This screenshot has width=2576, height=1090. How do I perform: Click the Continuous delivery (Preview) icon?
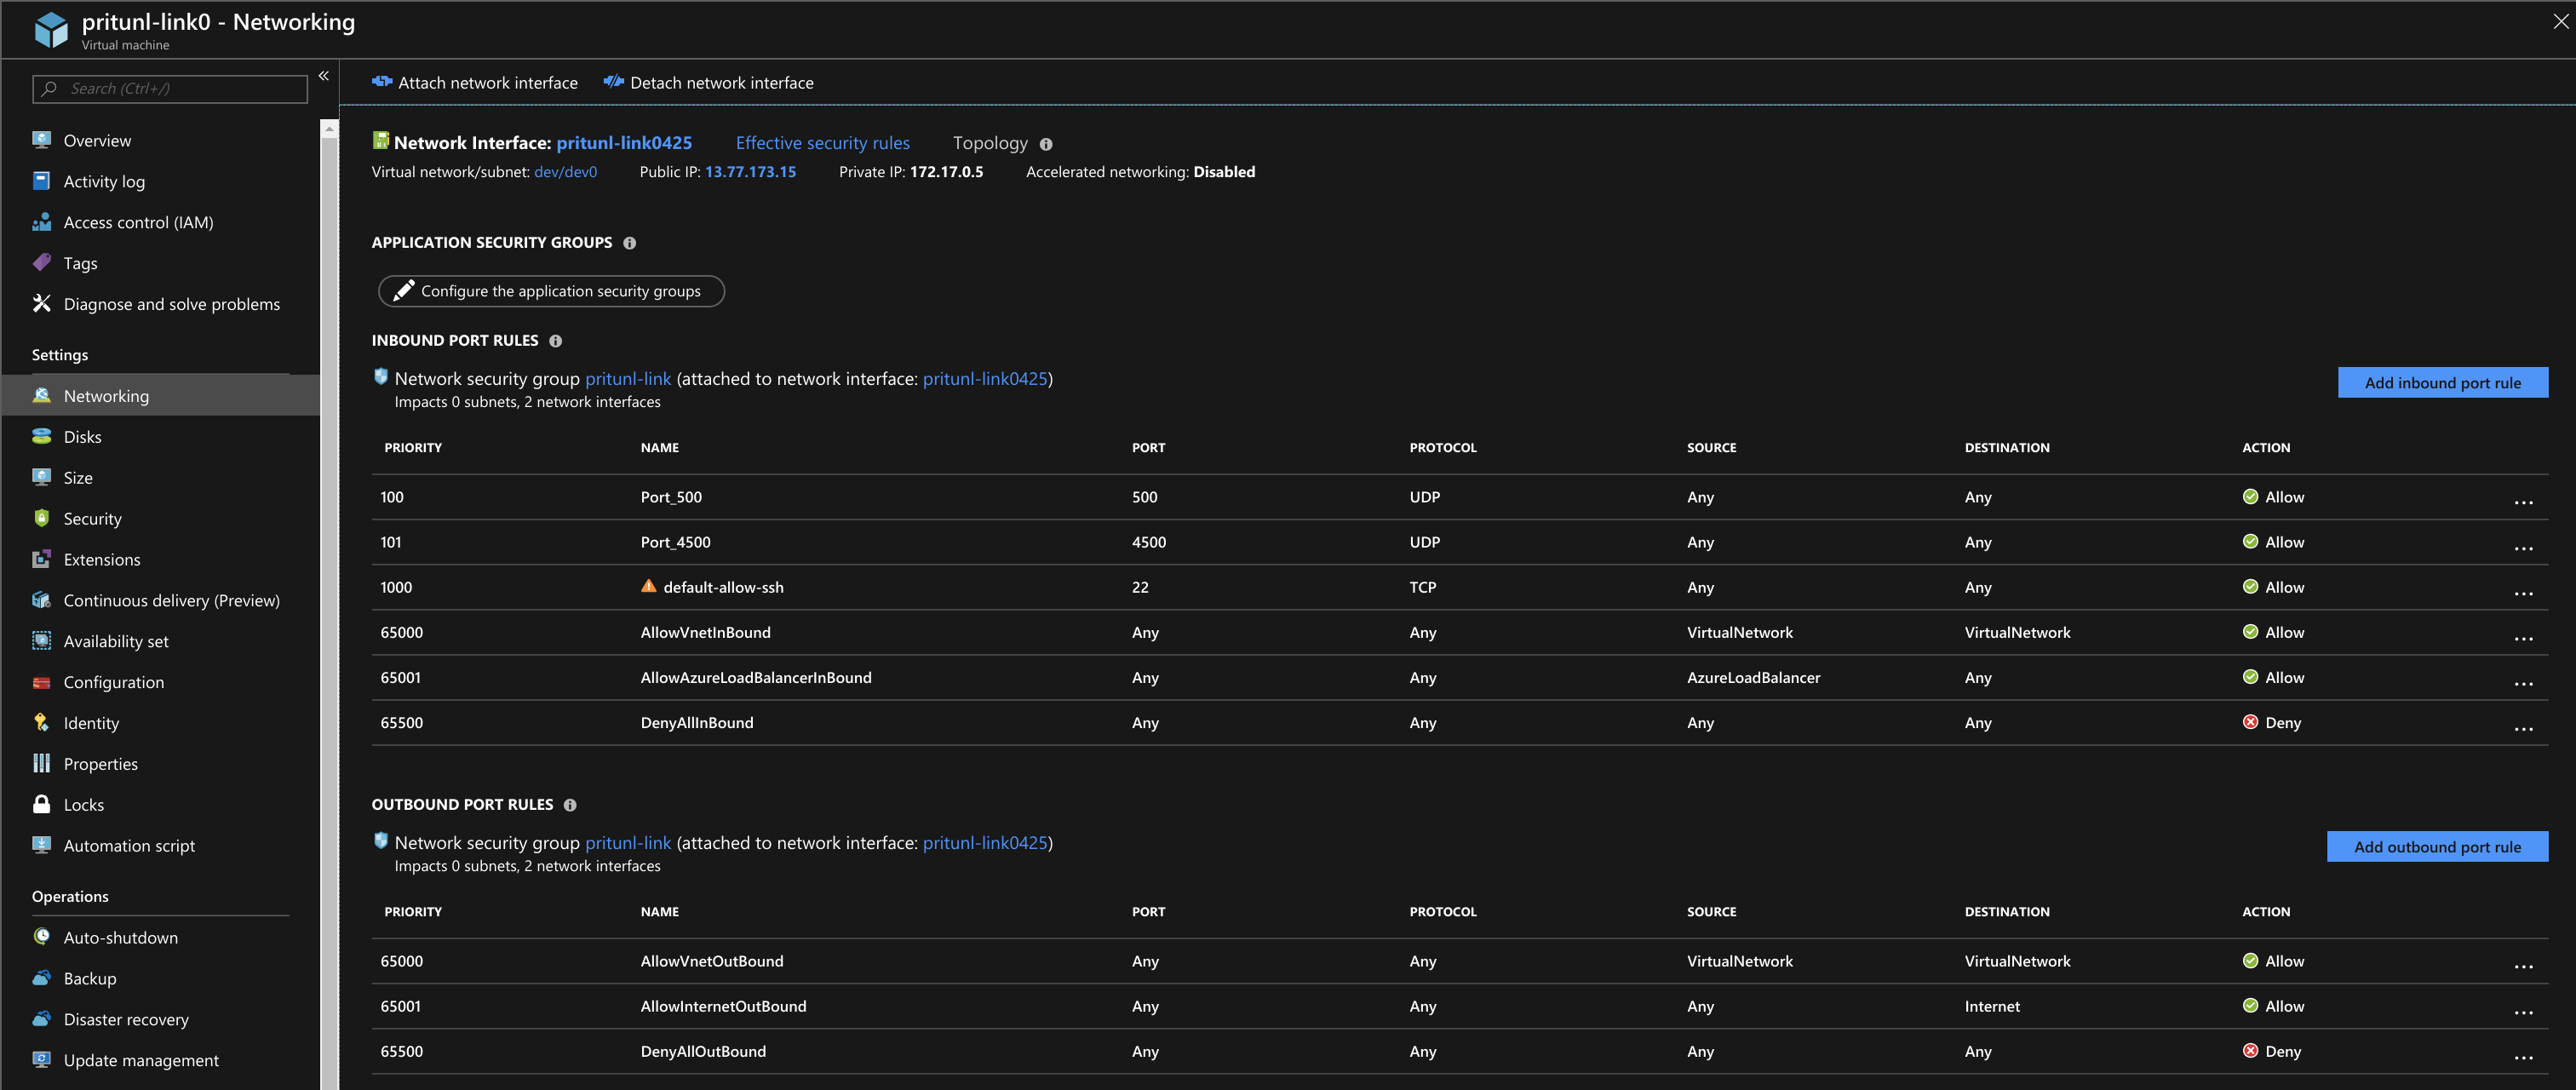(41, 601)
